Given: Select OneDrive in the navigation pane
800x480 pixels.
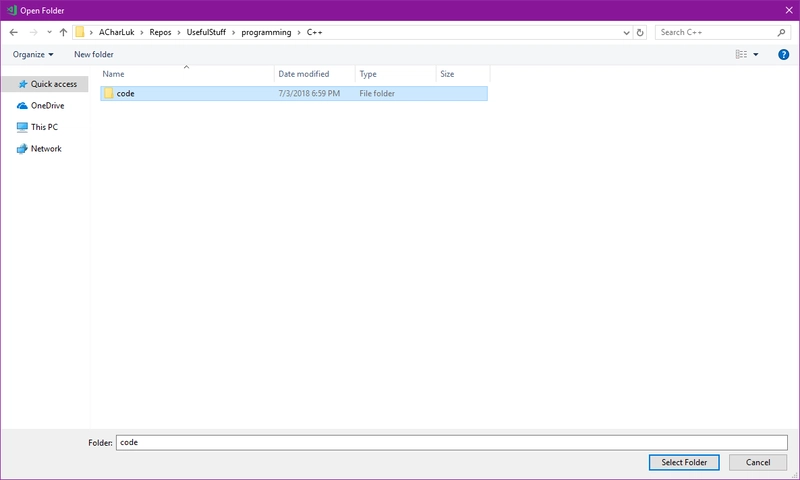Looking at the screenshot, I should (47, 105).
